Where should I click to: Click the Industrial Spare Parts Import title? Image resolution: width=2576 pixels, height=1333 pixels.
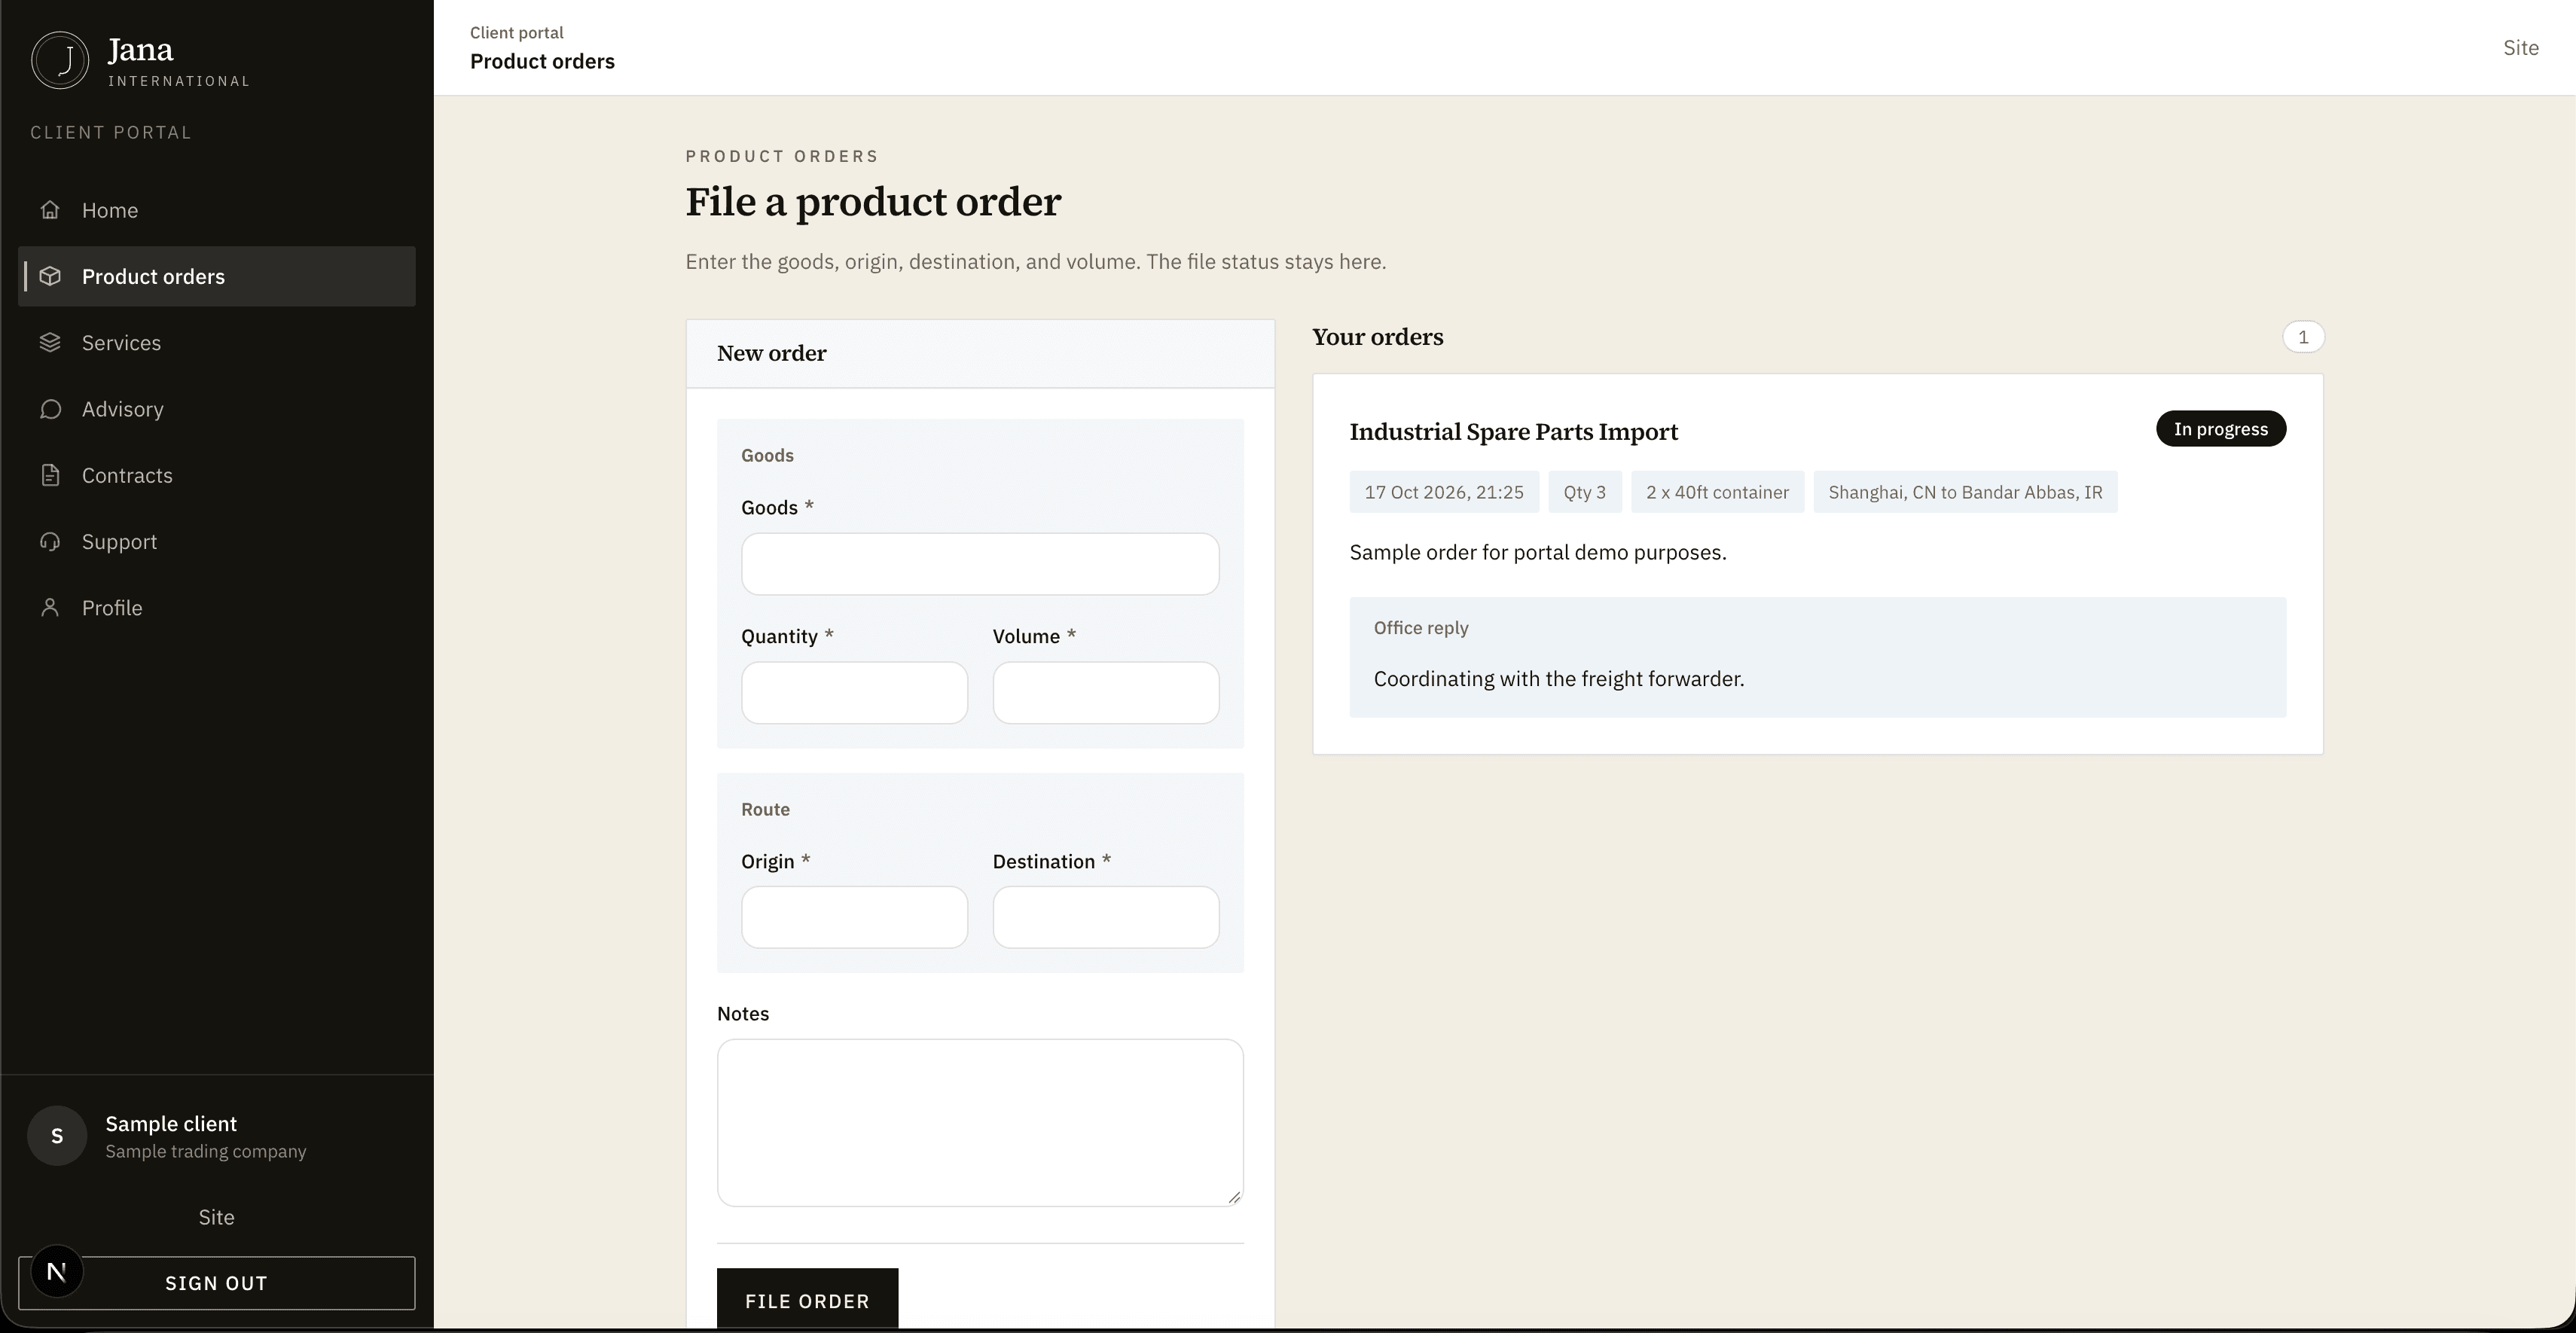[x=1514, y=432]
